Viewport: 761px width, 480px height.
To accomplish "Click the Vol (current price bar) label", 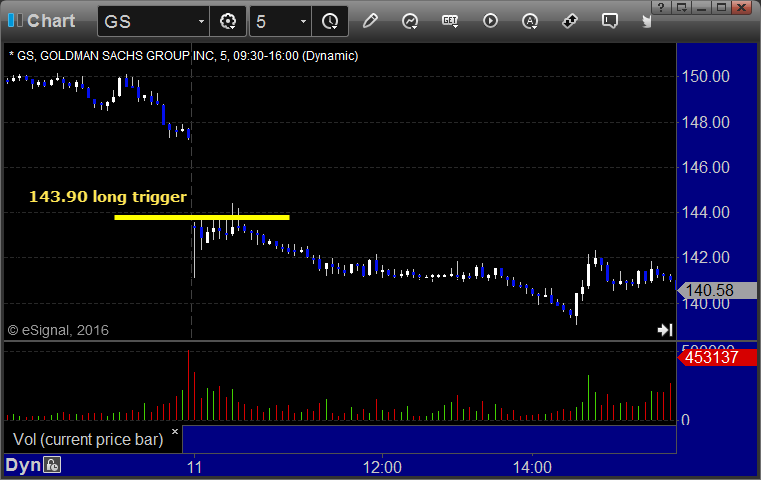I will [x=88, y=439].
